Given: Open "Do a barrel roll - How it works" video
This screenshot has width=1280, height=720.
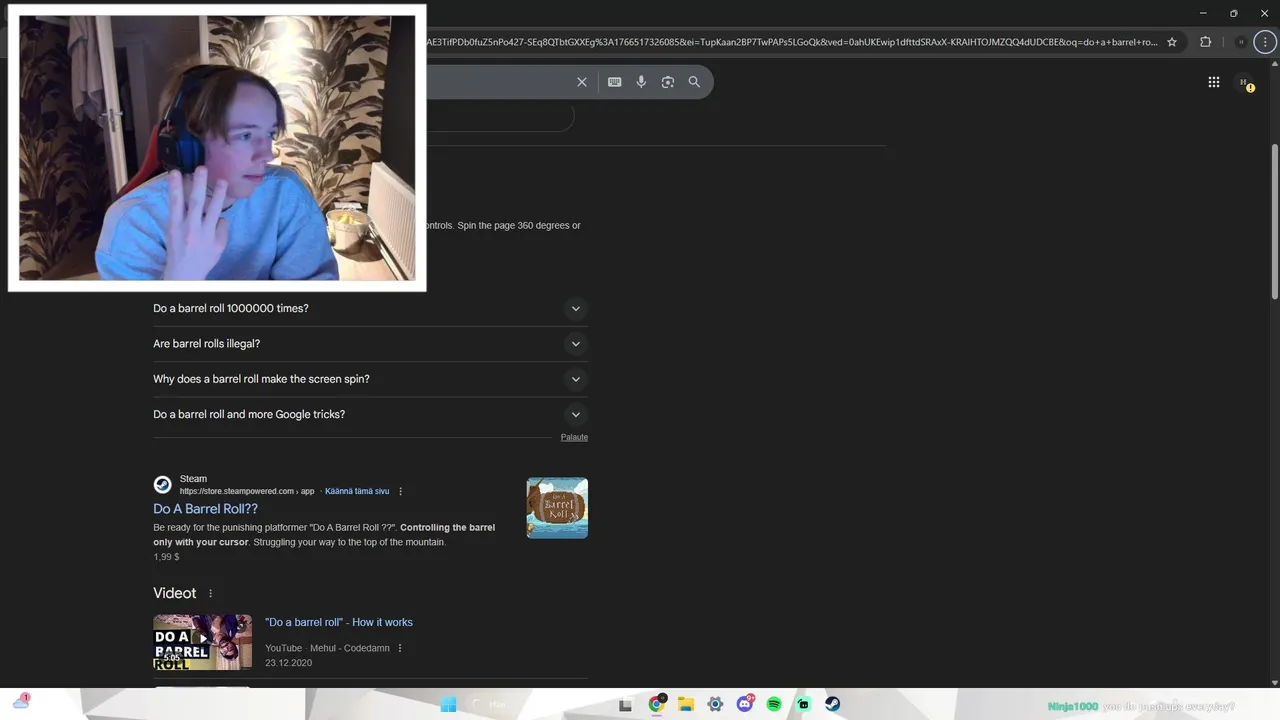Looking at the screenshot, I should [x=339, y=622].
